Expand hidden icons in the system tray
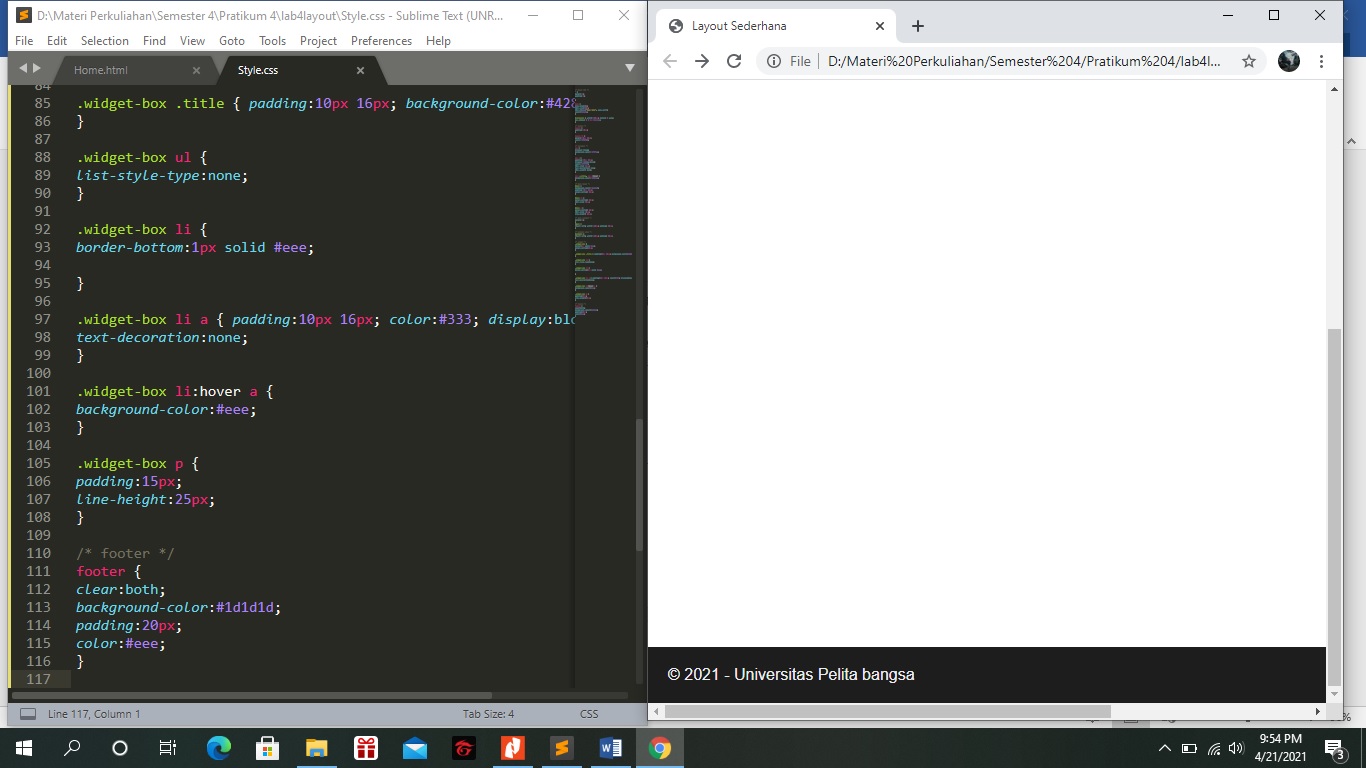1366x768 pixels. click(1164, 747)
